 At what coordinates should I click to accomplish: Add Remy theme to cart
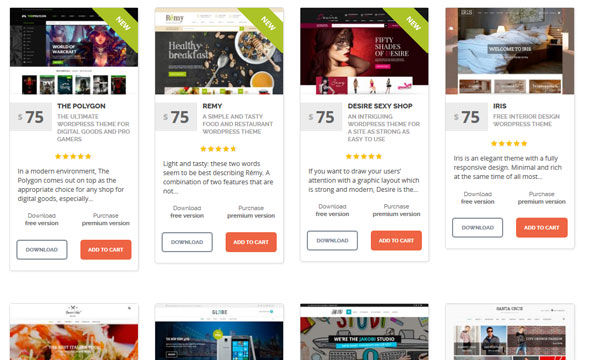(x=251, y=242)
